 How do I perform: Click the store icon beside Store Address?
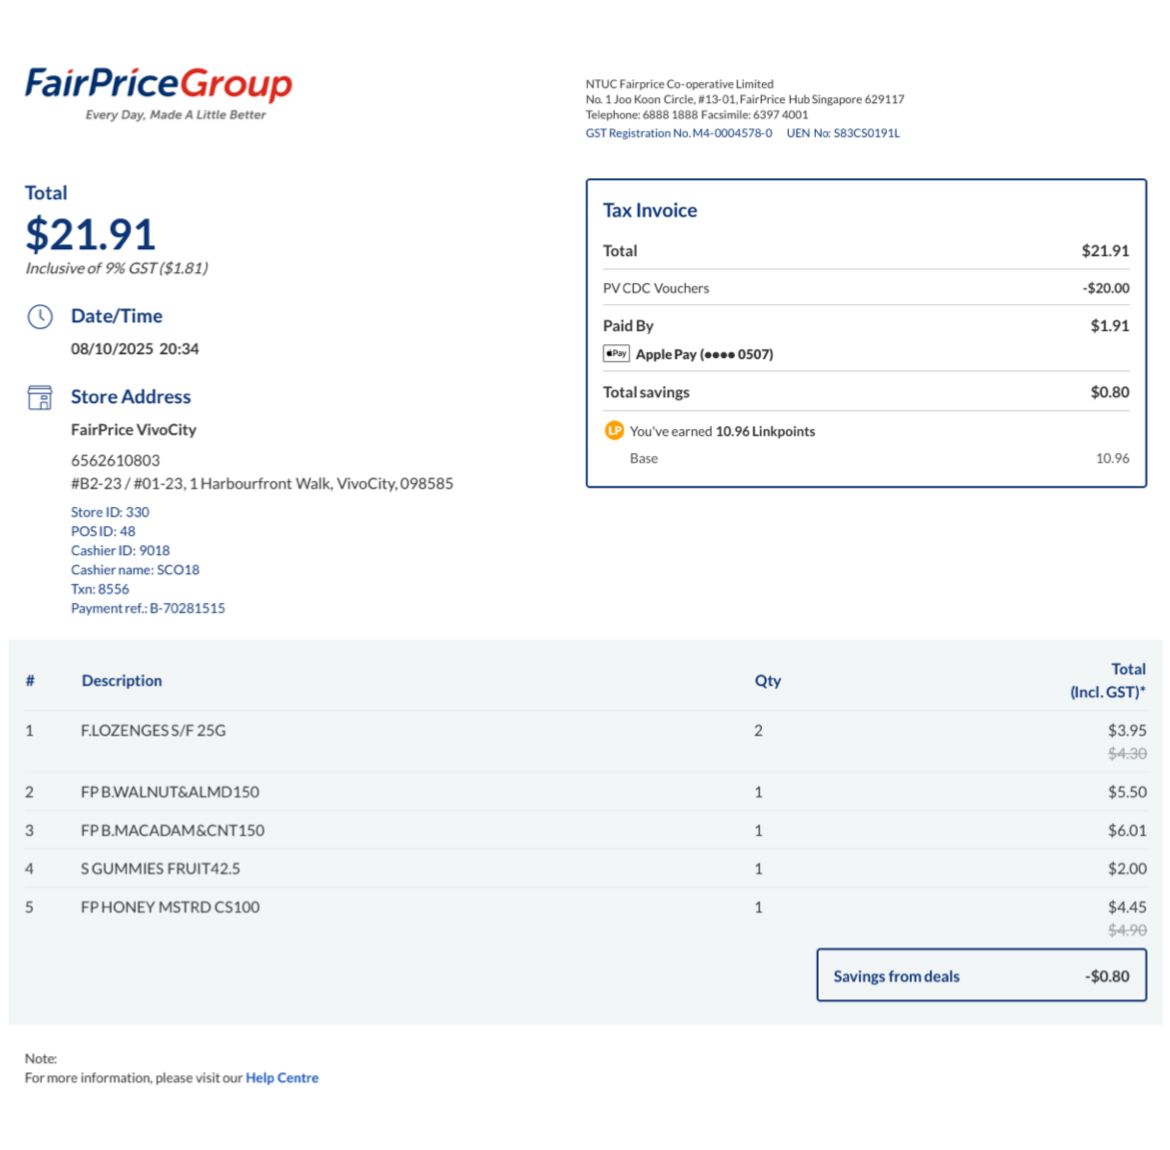coord(40,397)
